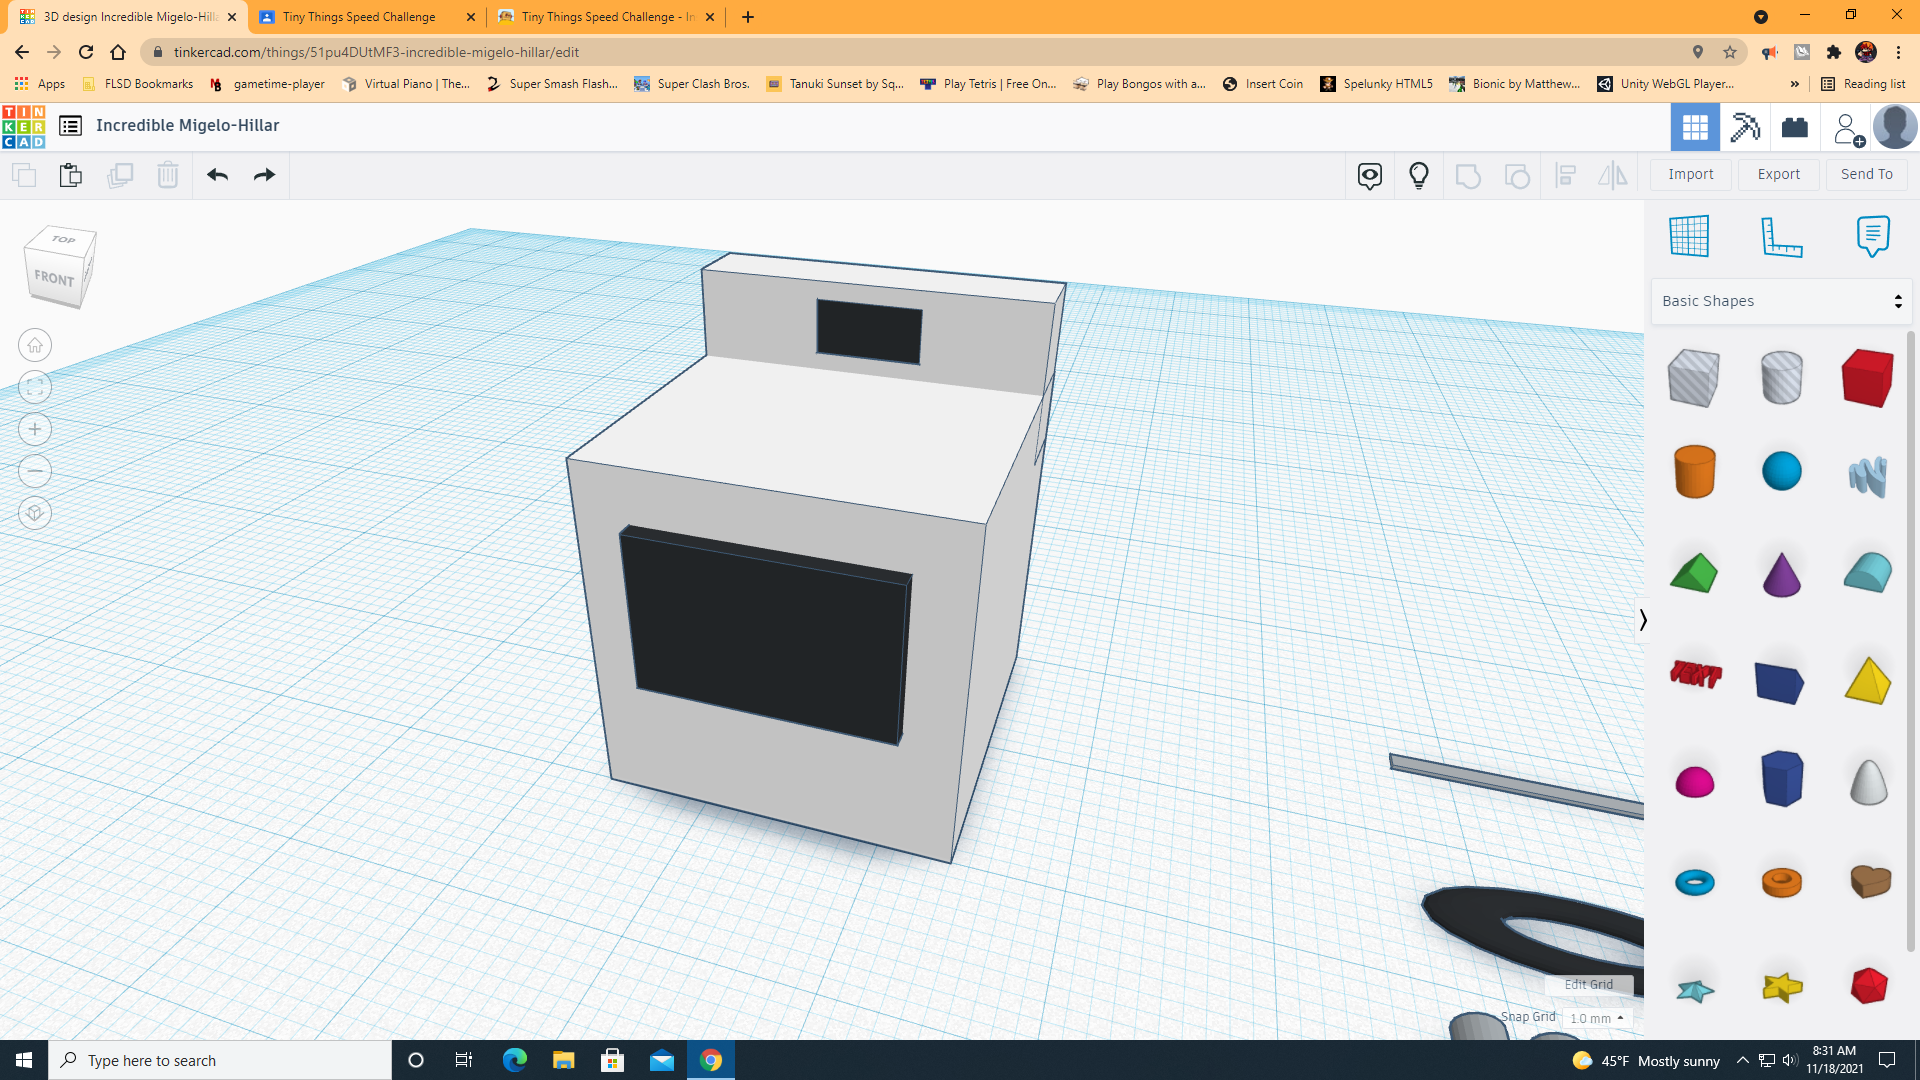
Task: Collapse the shapes panel with side chevron
Action: (1643, 620)
